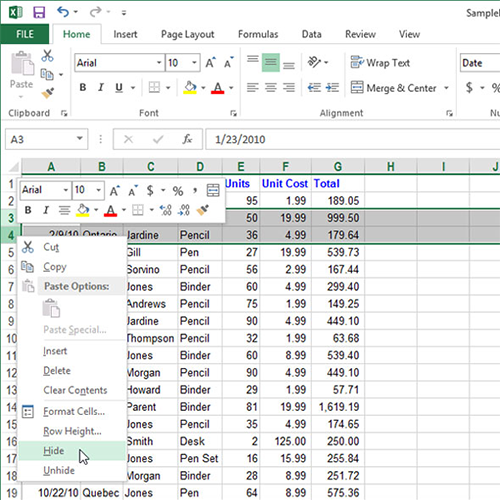Viewport: 500px width, 500px height.
Task: Activate the Format Painter in Clipboard group
Action: pyautogui.click(x=48, y=93)
